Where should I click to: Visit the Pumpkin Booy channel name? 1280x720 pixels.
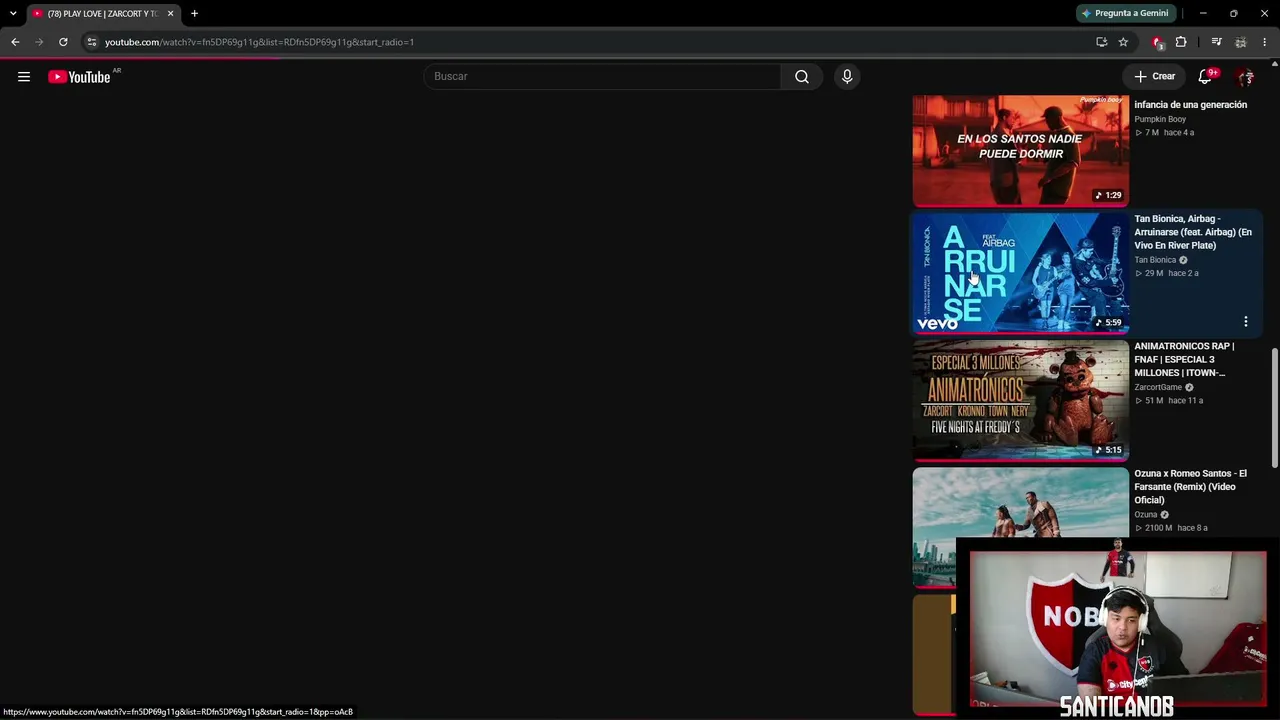point(1160,120)
